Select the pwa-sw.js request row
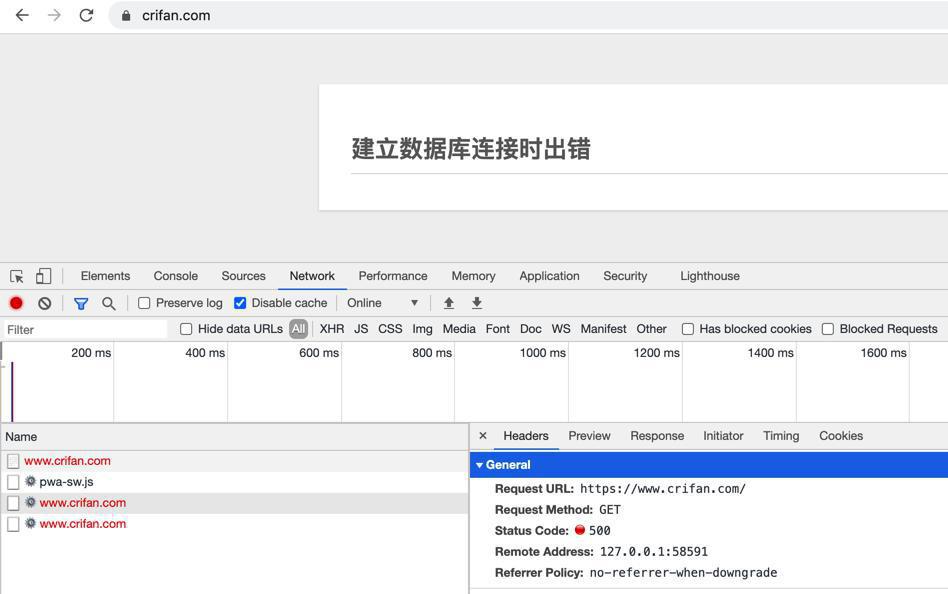This screenshot has width=948, height=594. (235, 482)
